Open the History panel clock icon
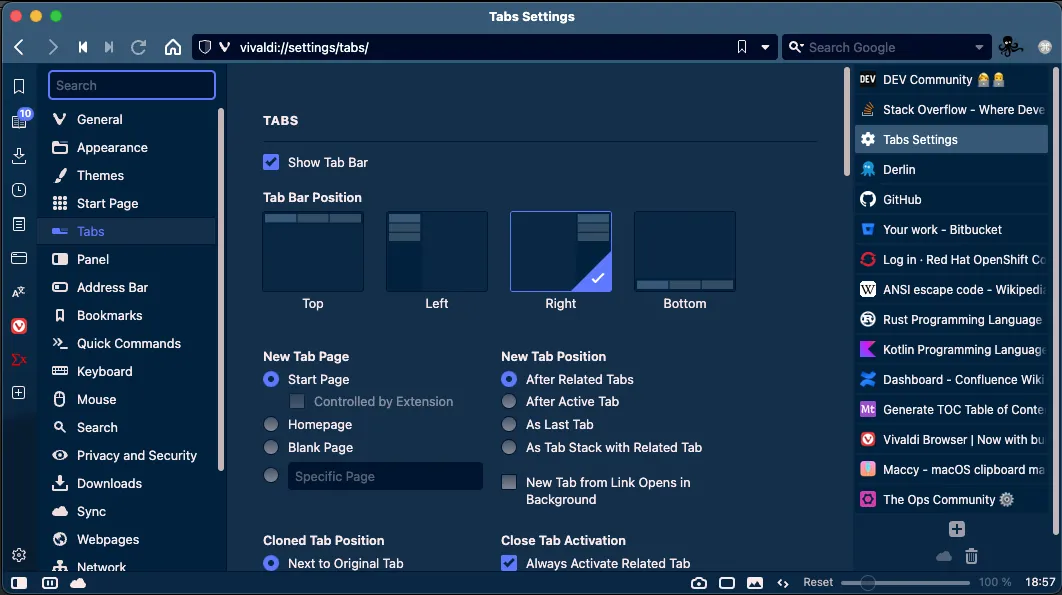The width and height of the screenshot is (1062, 595). coord(18,190)
